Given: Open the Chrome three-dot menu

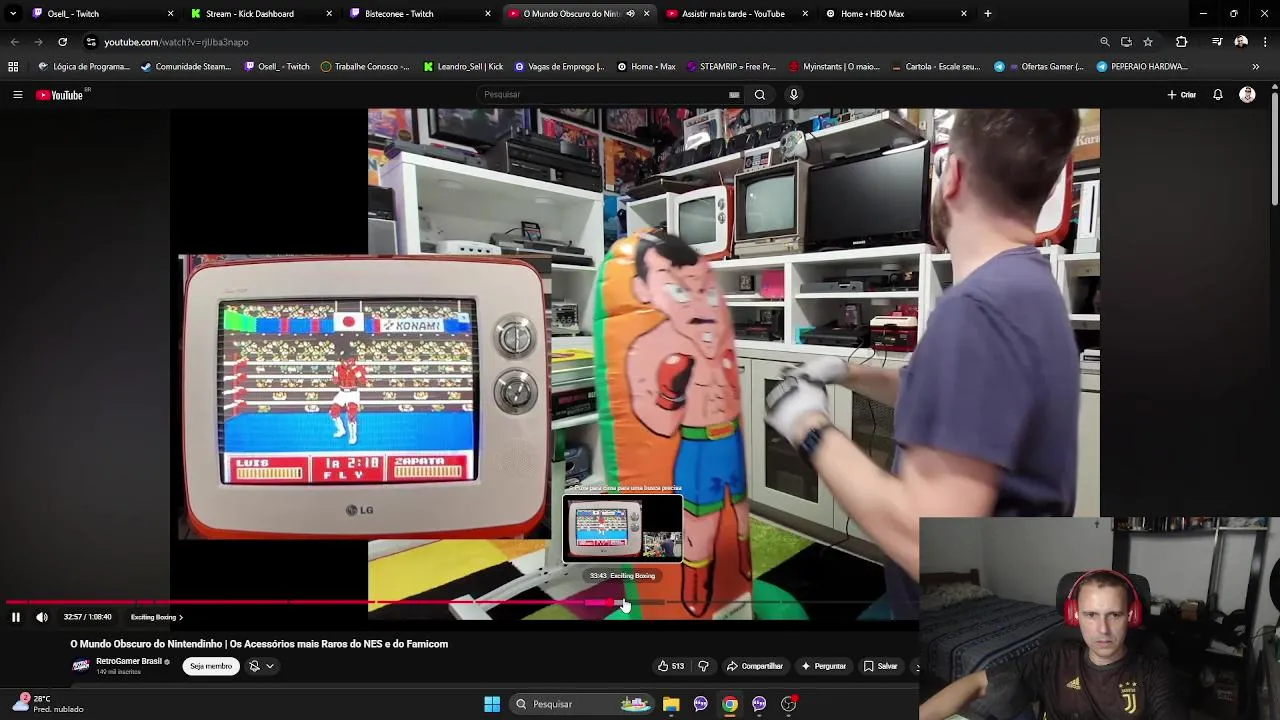Looking at the screenshot, I should 1265,42.
